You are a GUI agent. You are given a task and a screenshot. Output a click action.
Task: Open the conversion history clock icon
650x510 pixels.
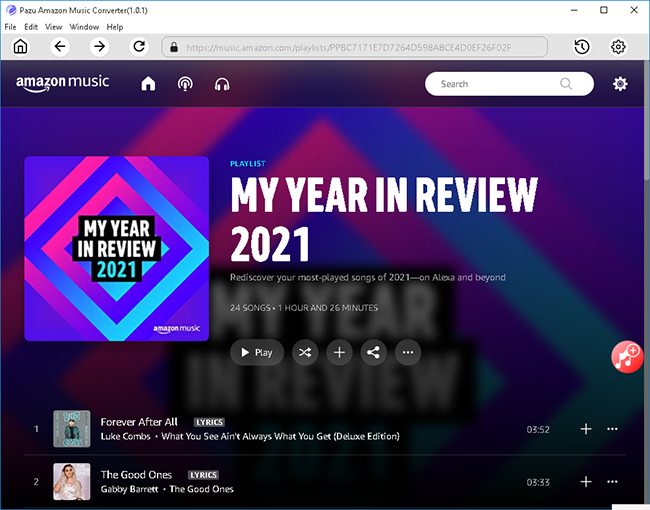pyautogui.click(x=582, y=47)
